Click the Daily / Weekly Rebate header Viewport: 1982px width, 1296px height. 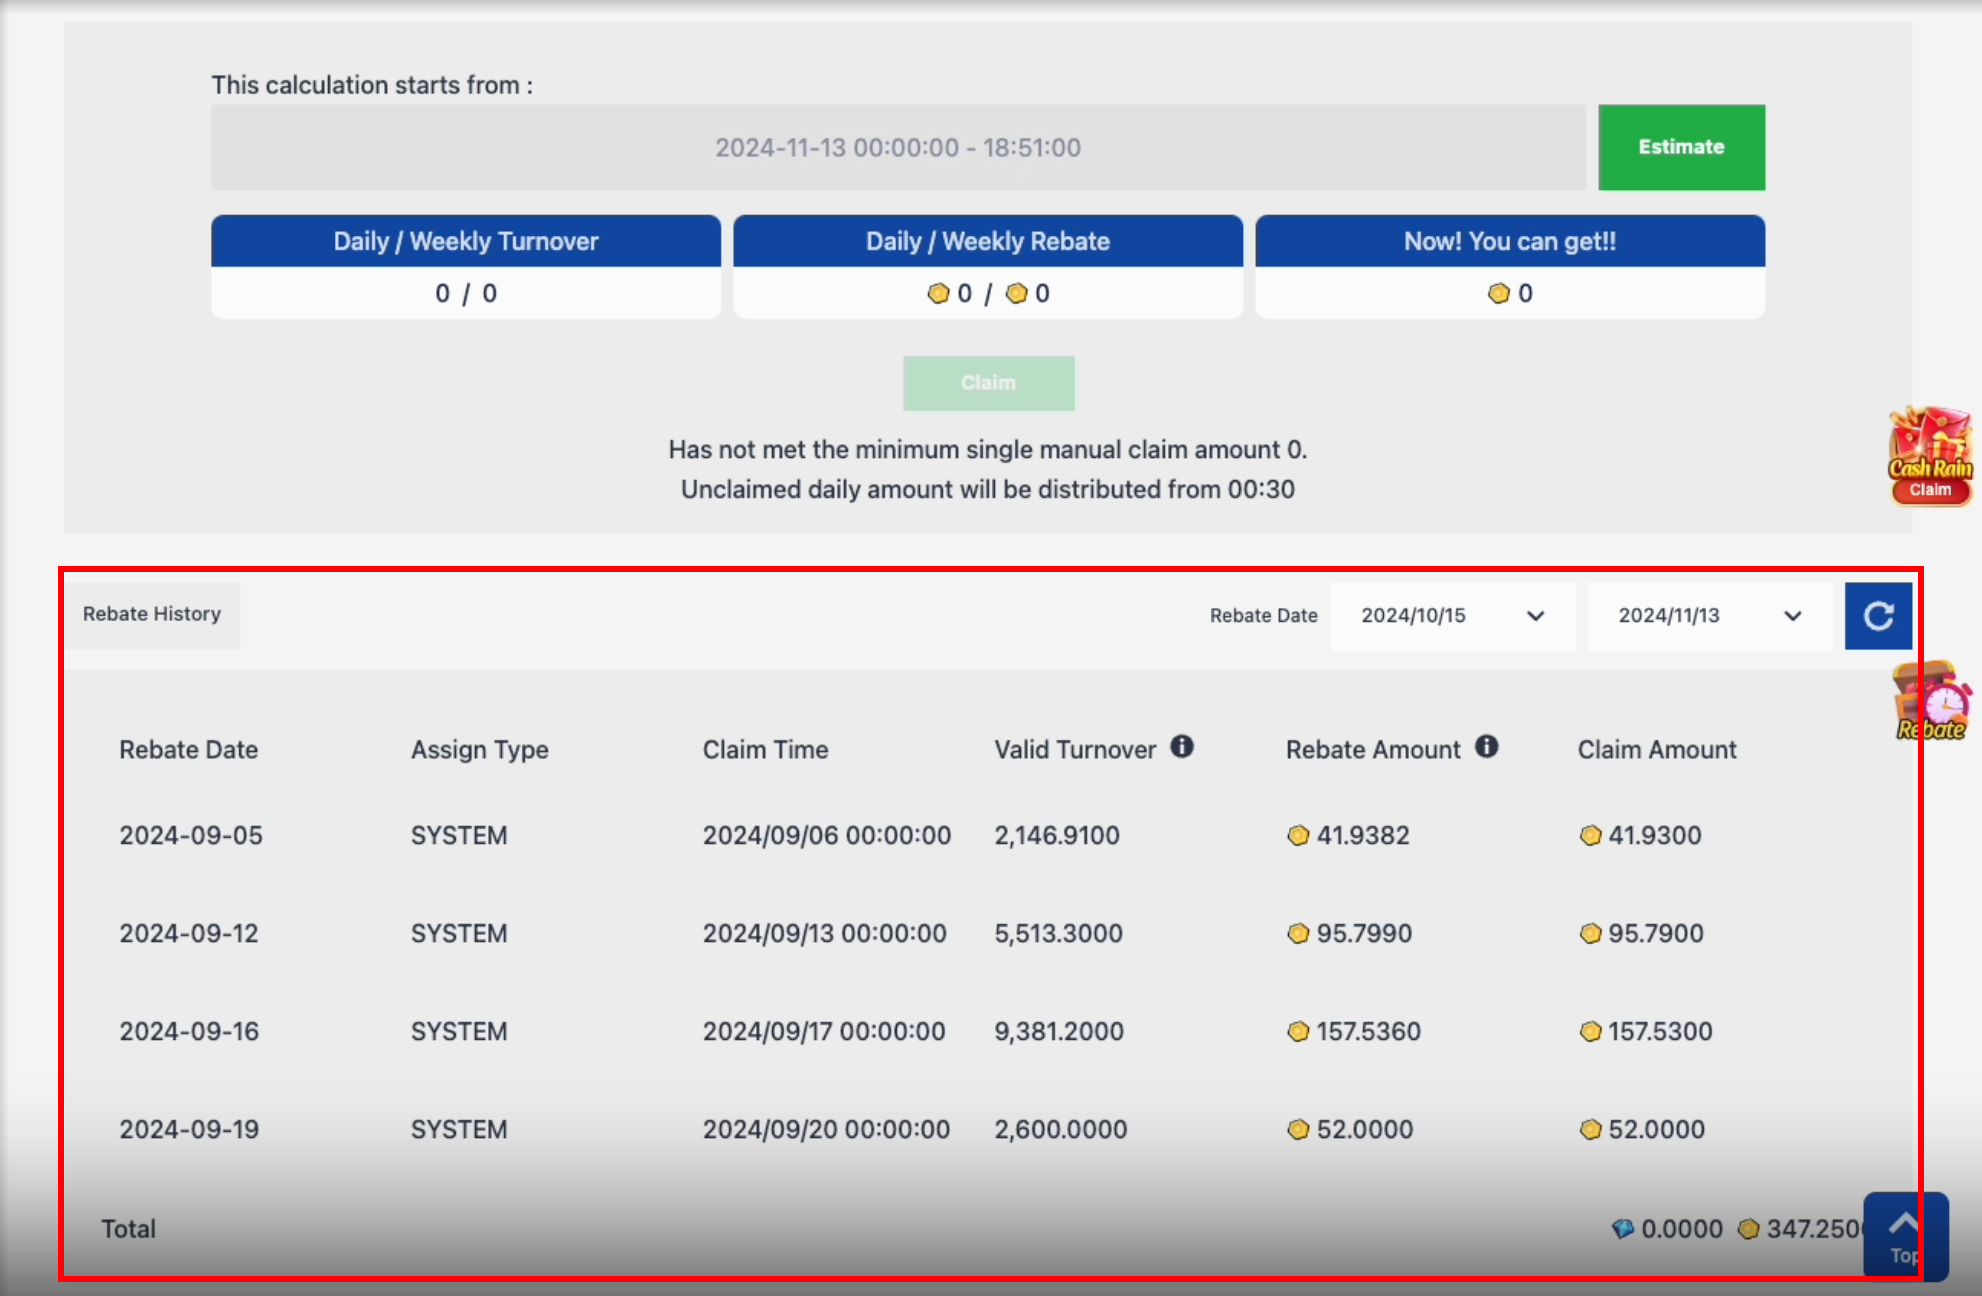point(987,242)
